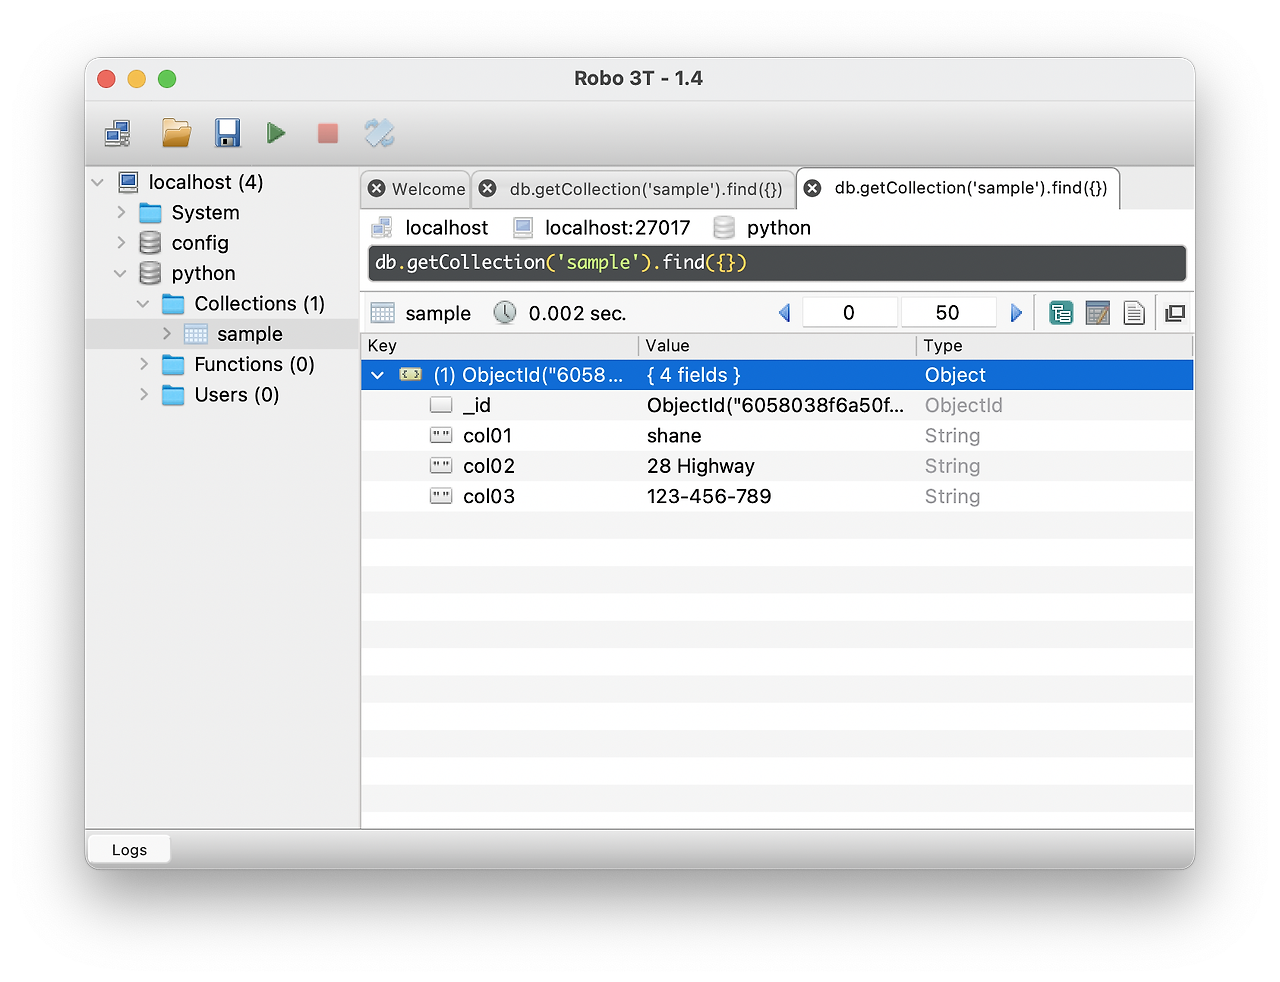This screenshot has height=982, width=1280.
Task: Click the Value column header
Action: 777,346
